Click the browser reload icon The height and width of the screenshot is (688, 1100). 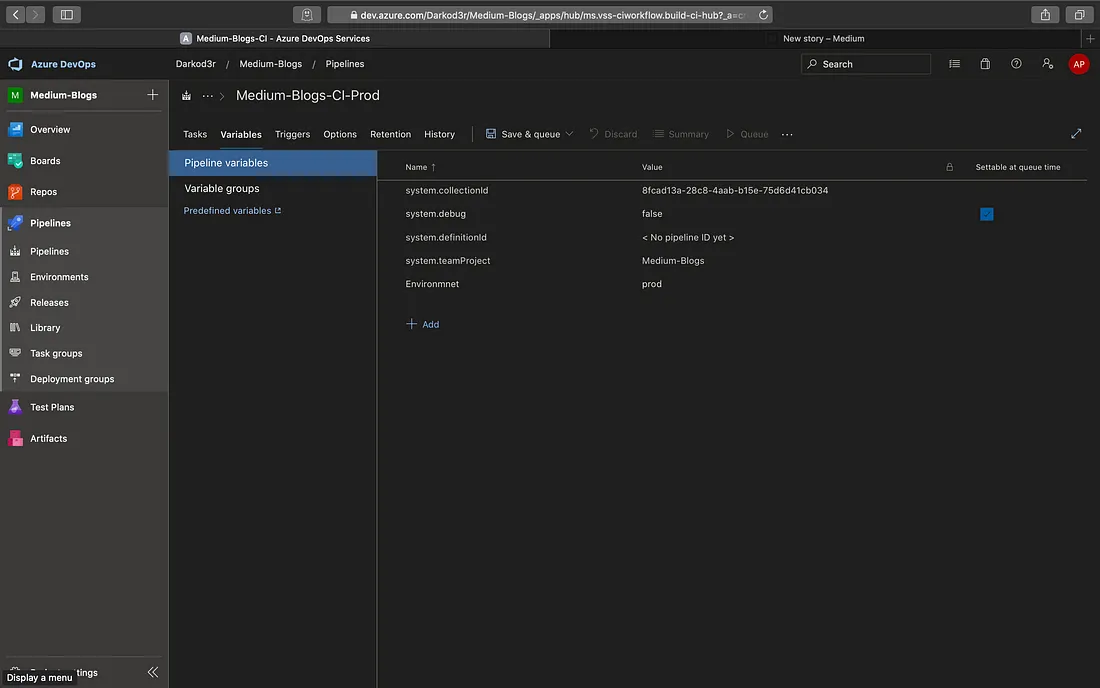click(763, 15)
